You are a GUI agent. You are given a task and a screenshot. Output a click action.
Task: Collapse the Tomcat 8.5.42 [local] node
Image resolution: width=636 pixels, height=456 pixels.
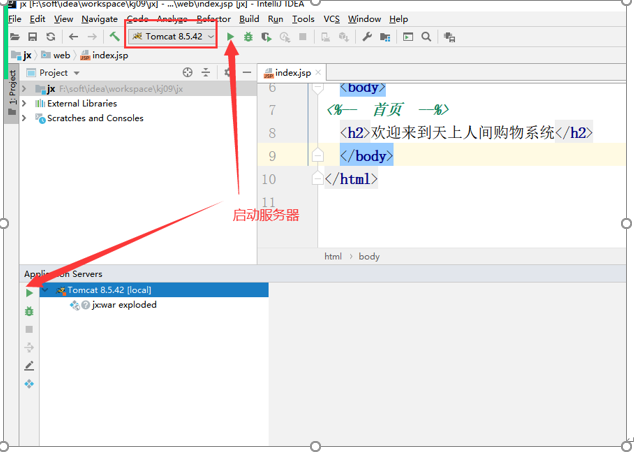click(46, 290)
